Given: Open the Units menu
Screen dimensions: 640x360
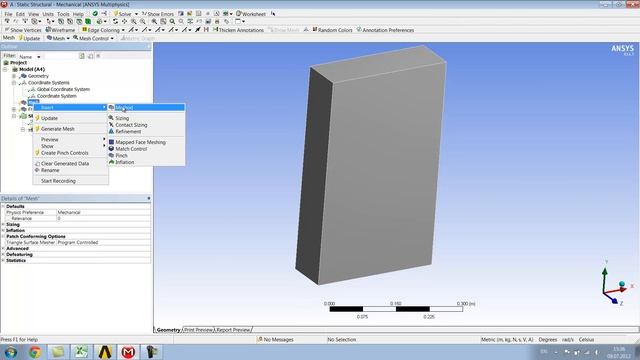Looking at the screenshot, I should point(48,14).
